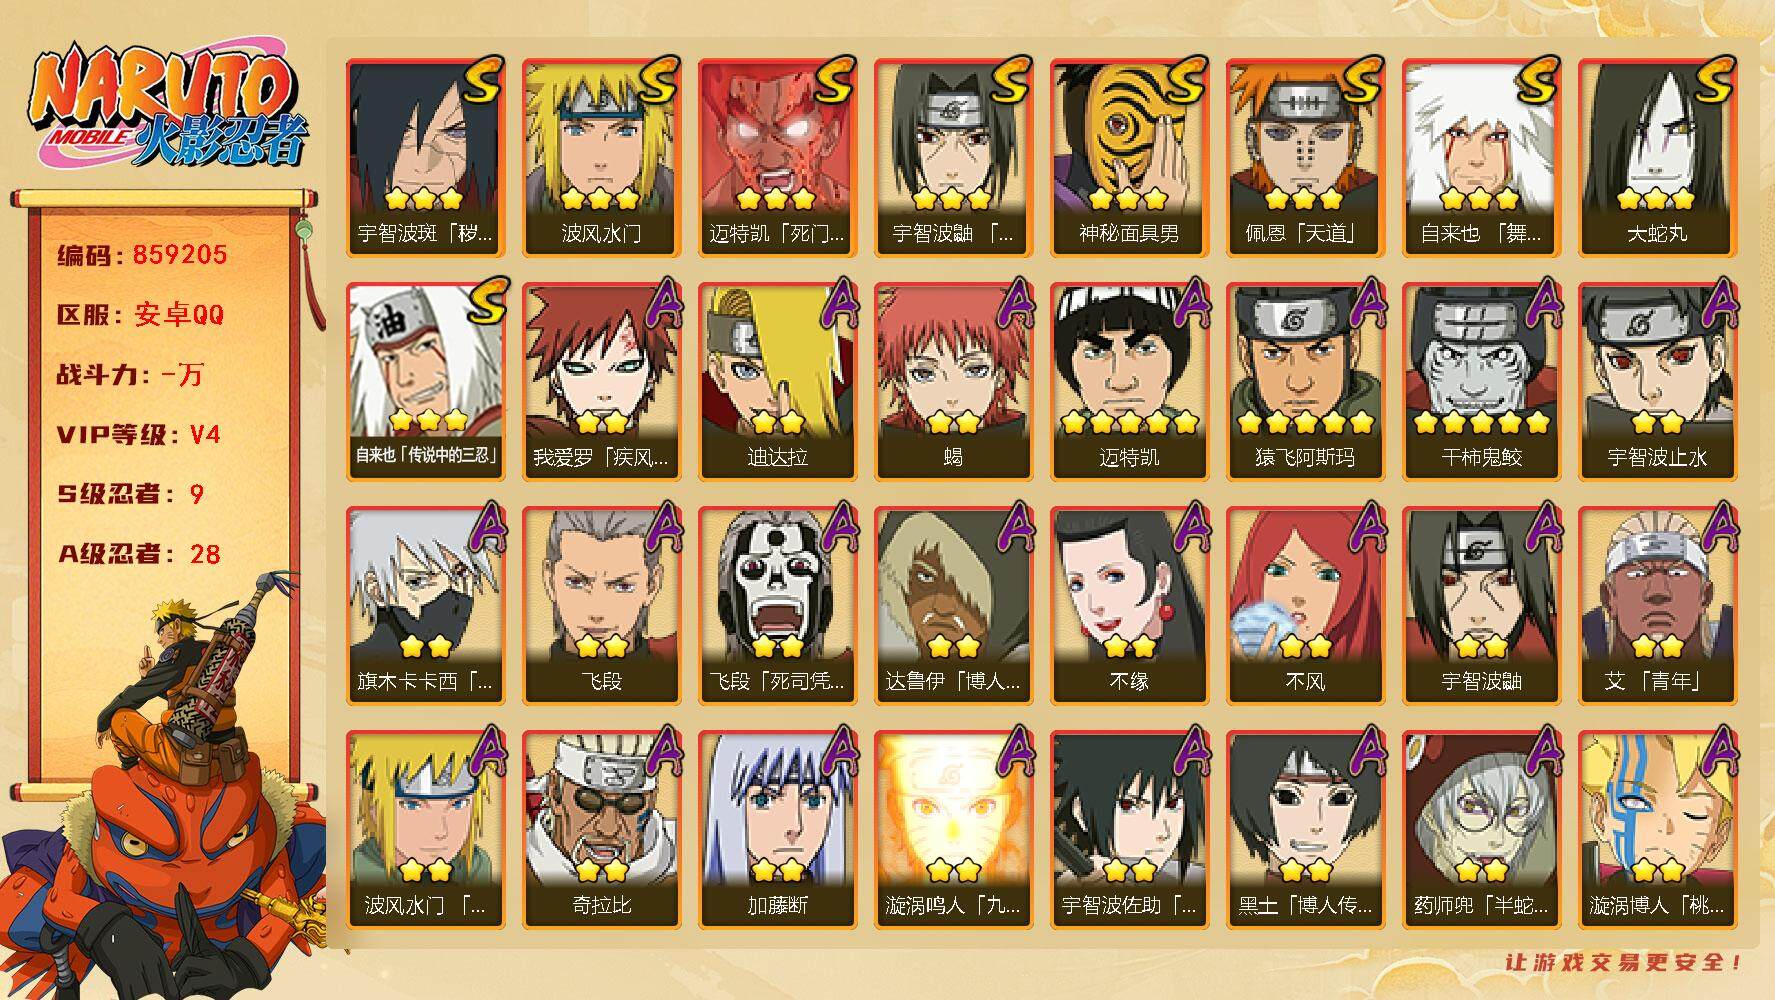Choose the 艾「青年」 ninja card
Screen dimensions: 1775x1000
1657,606
